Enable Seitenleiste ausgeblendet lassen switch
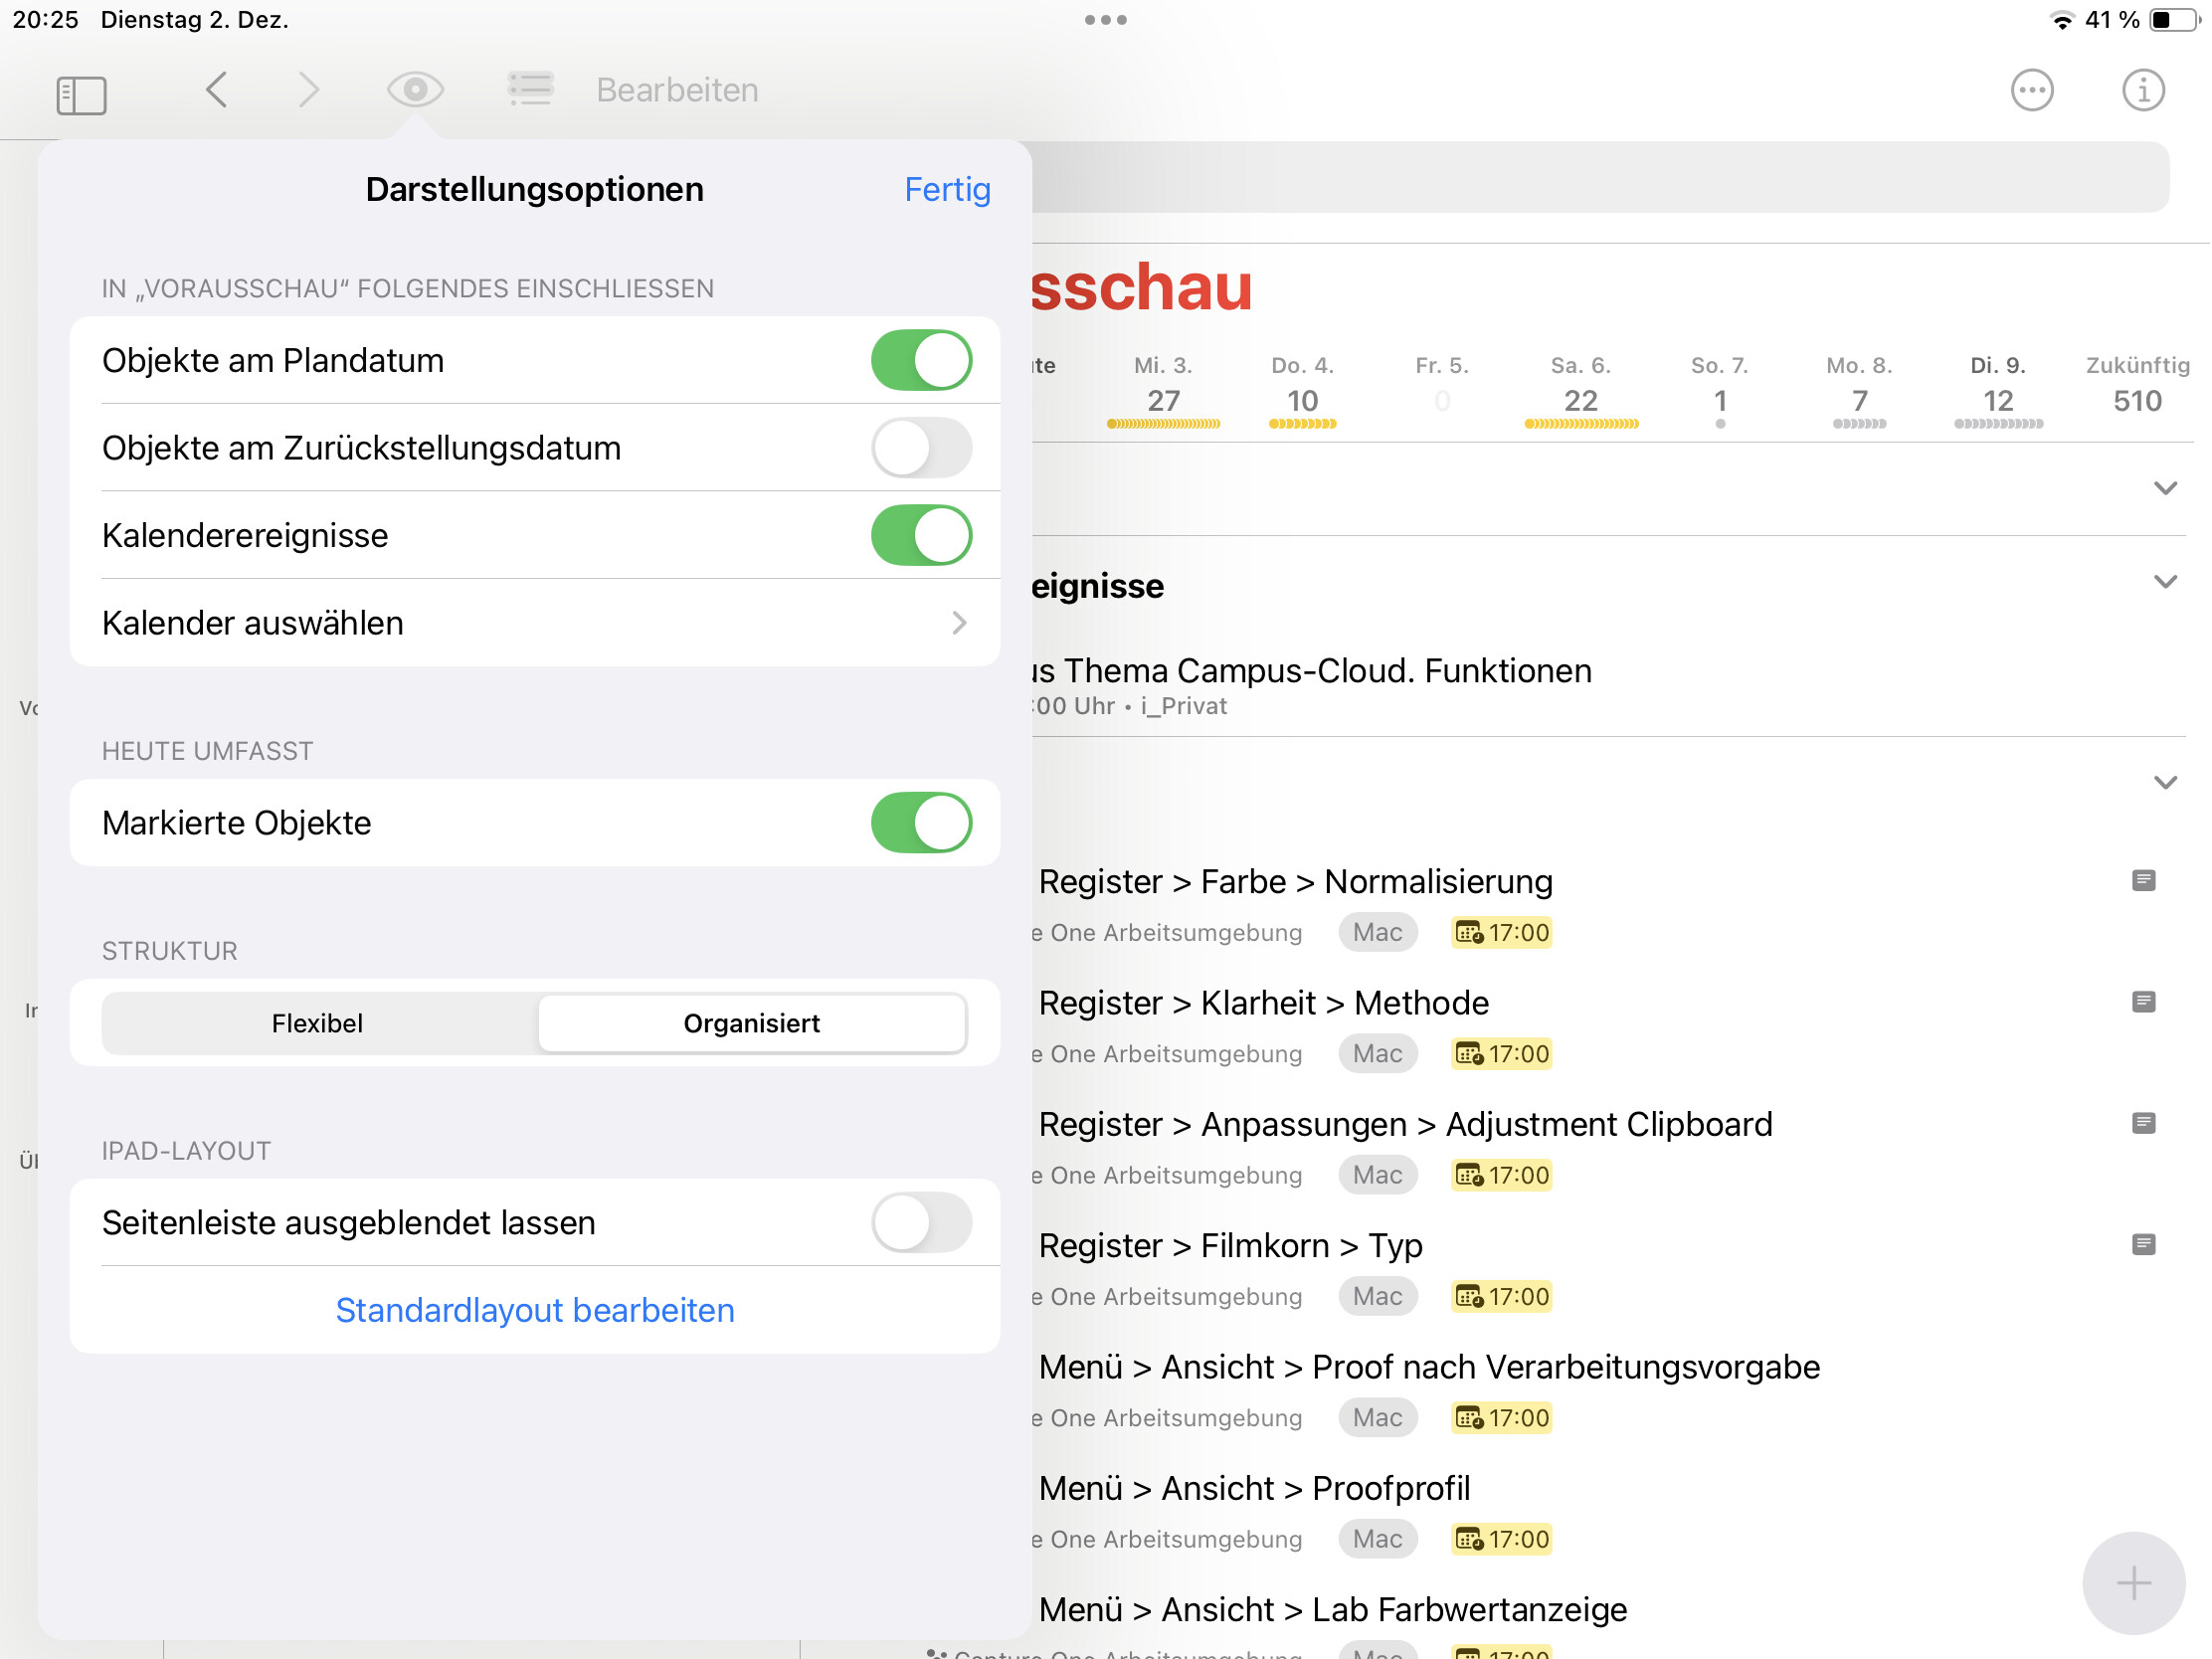Viewport: 2212px width, 1659px height. (x=920, y=1222)
